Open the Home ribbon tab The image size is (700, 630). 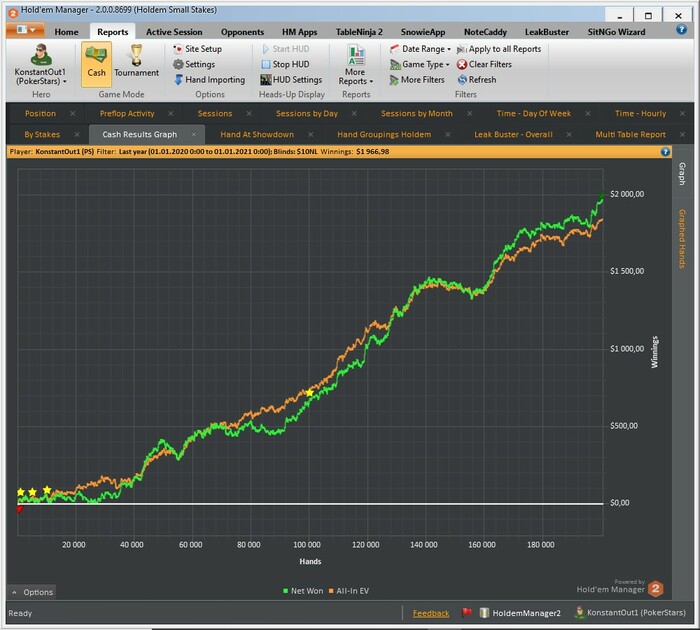pos(66,32)
